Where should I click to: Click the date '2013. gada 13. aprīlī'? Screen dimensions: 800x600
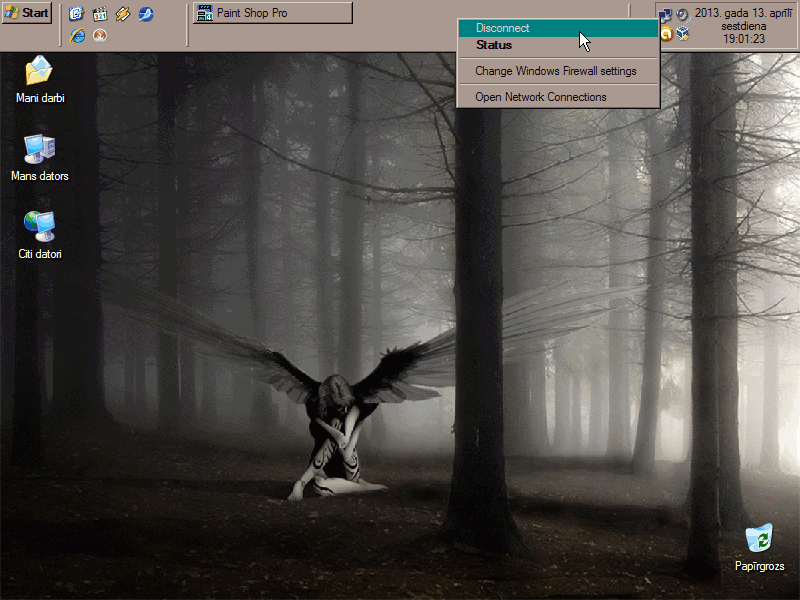point(743,13)
